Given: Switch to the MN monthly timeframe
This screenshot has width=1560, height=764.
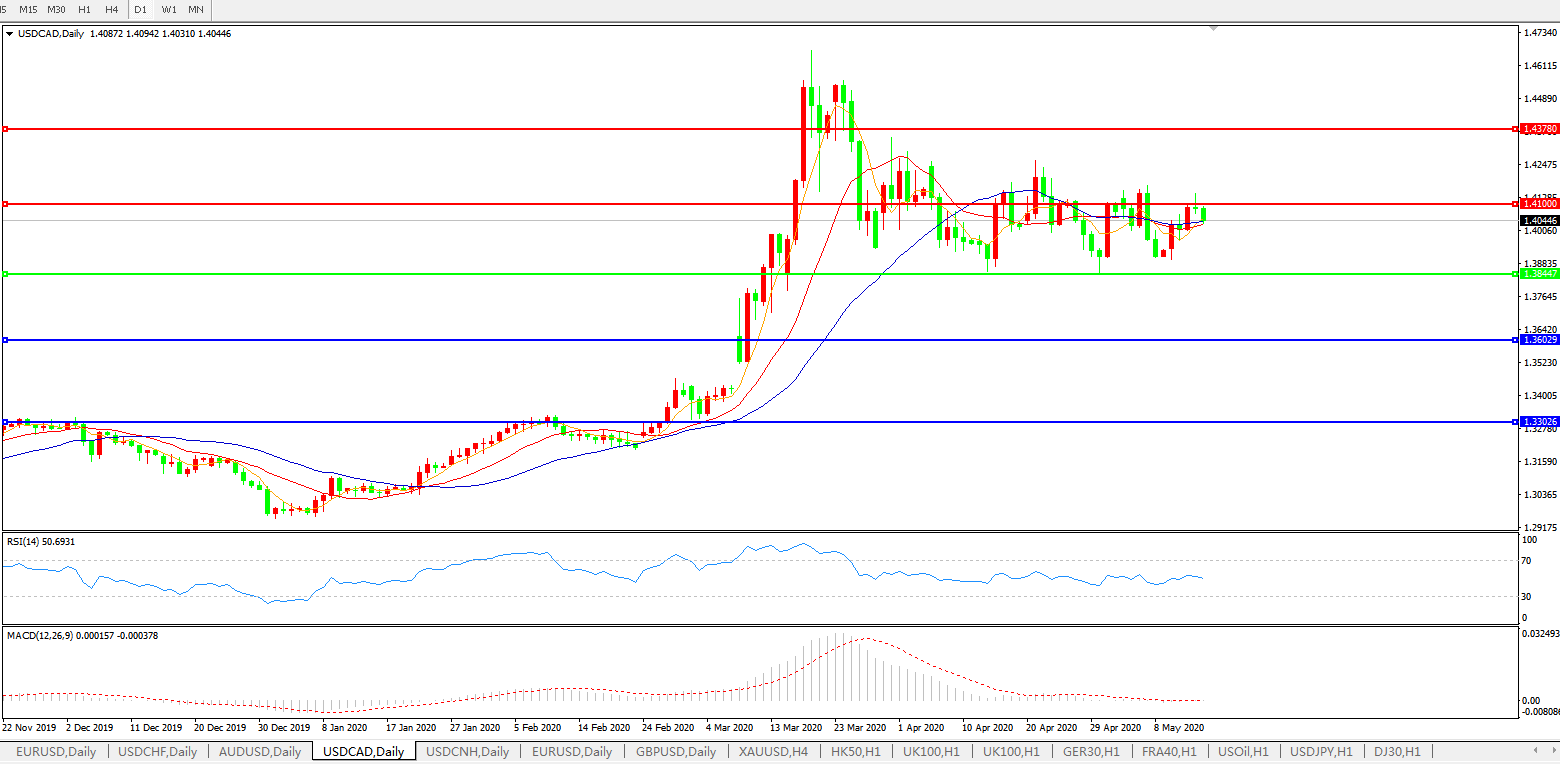Looking at the screenshot, I should click(x=196, y=9).
